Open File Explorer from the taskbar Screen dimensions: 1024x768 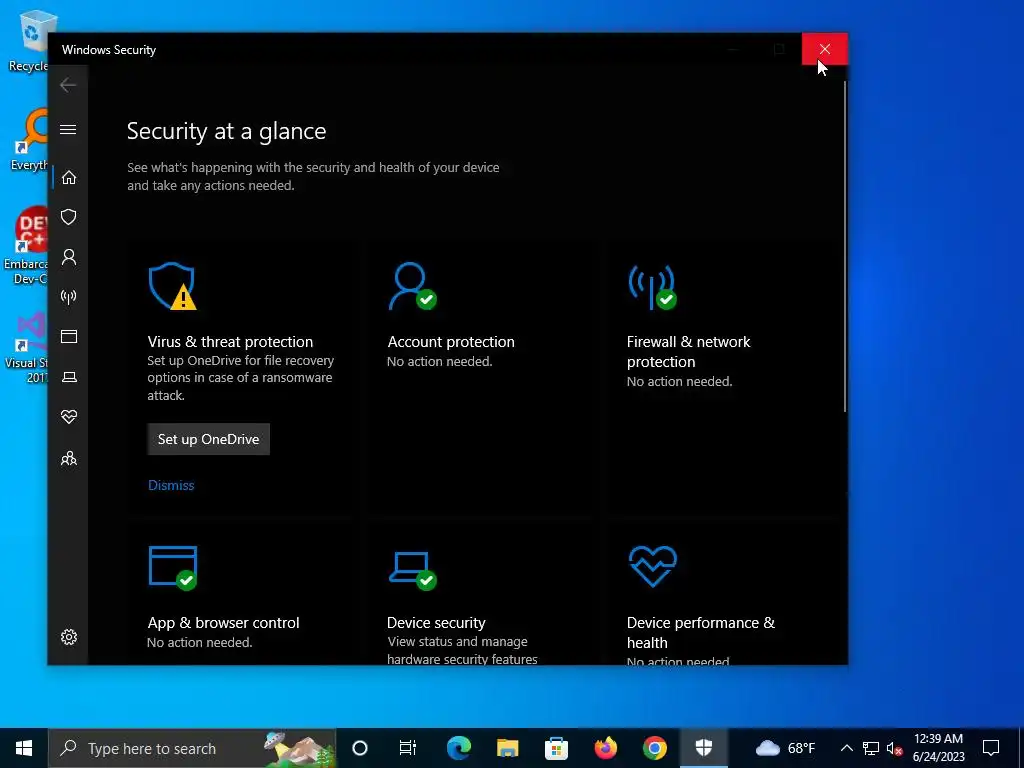[507, 748]
